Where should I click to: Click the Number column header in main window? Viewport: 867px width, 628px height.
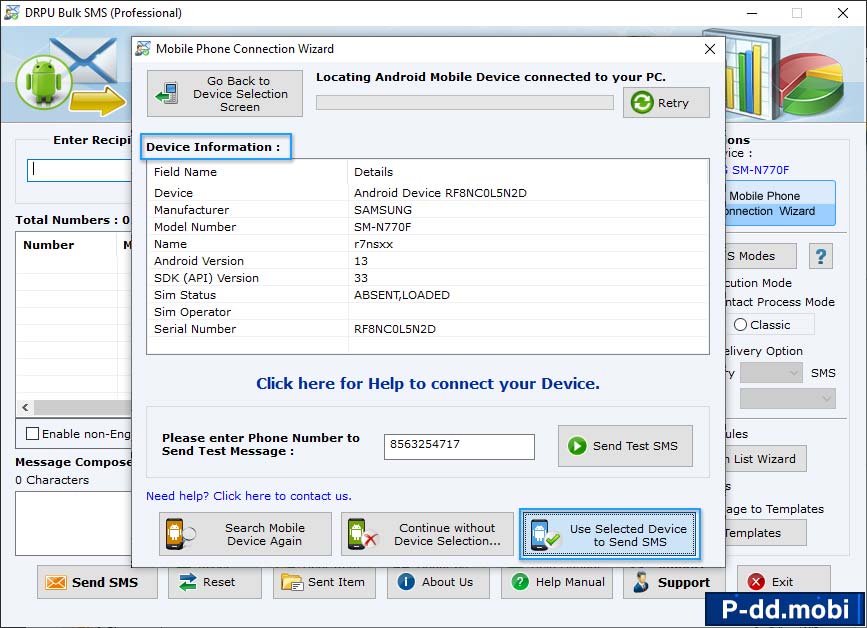[x=67, y=245]
